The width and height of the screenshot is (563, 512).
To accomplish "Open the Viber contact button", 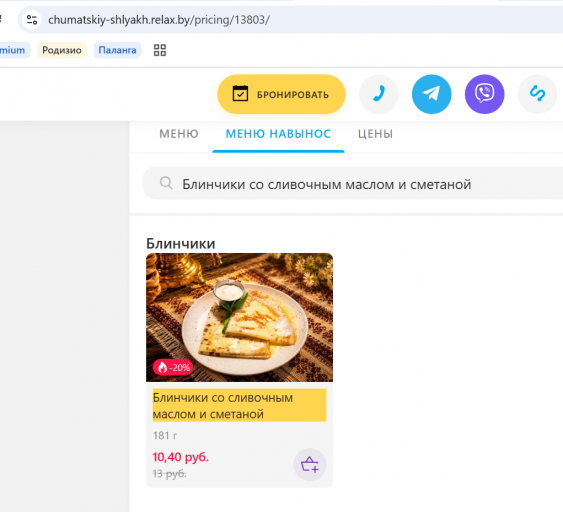I will coord(484,94).
